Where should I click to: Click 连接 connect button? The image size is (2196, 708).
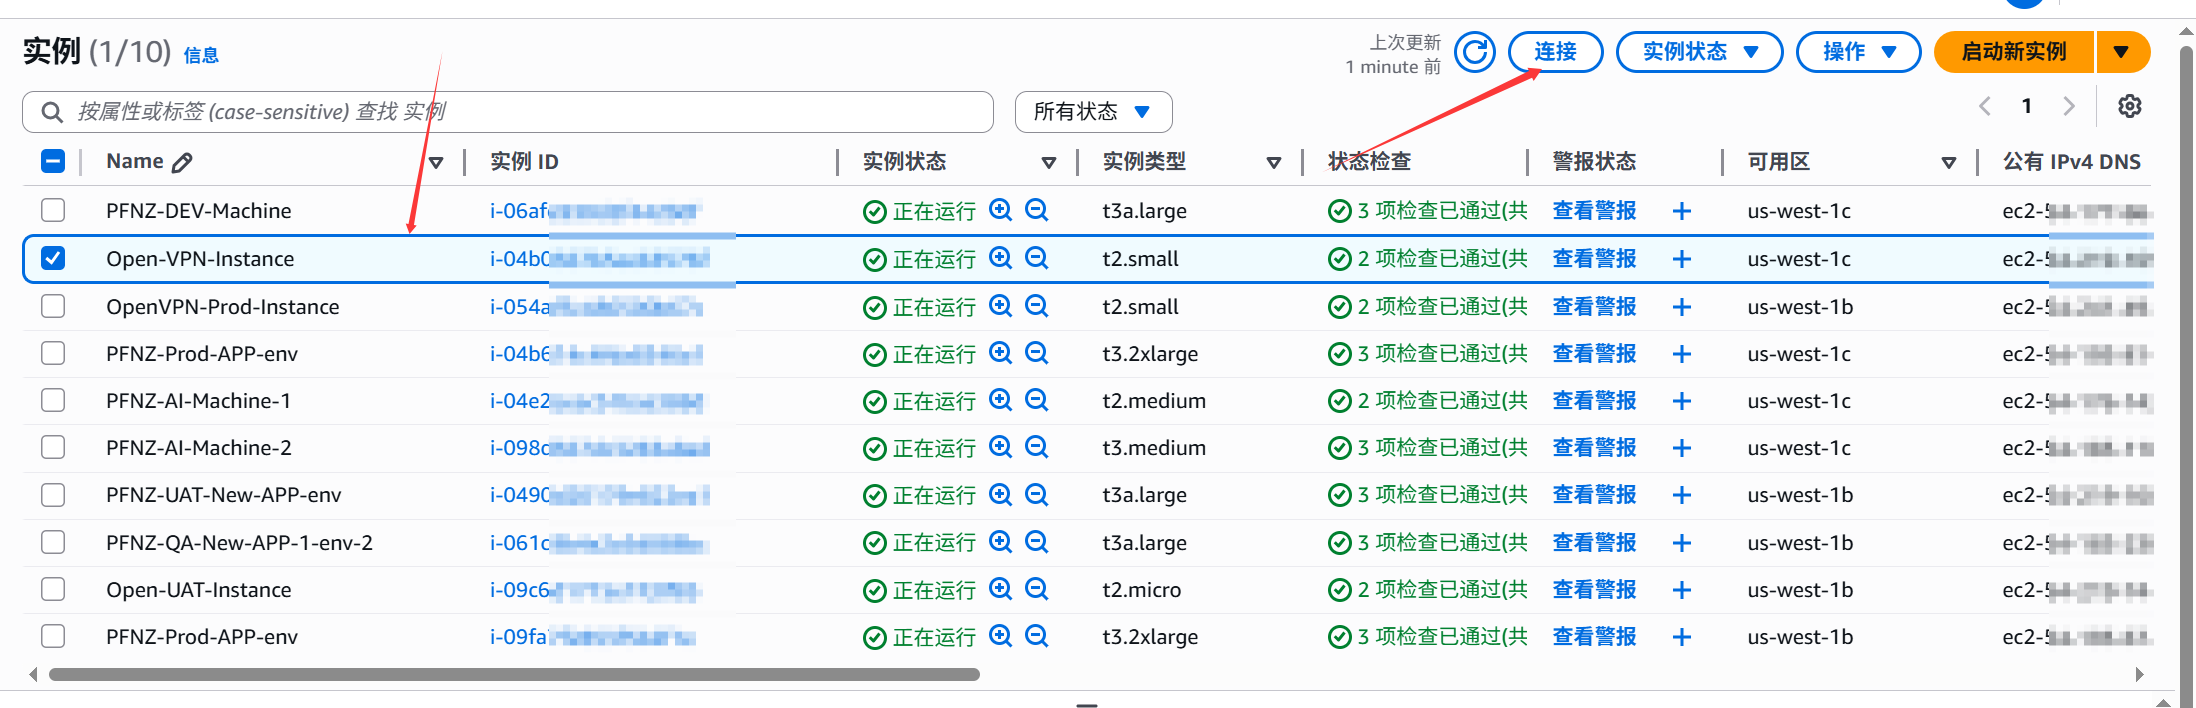coord(1555,52)
